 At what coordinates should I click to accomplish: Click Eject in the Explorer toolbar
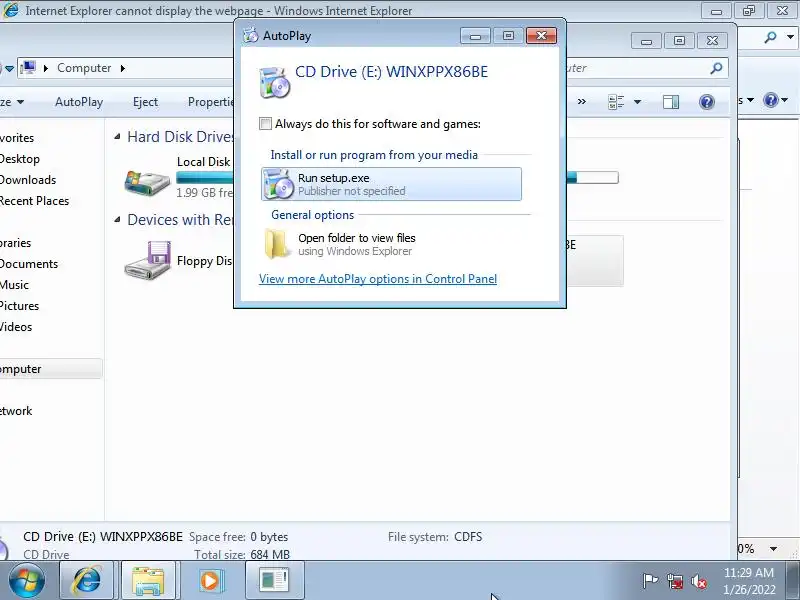tap(145, 102)
